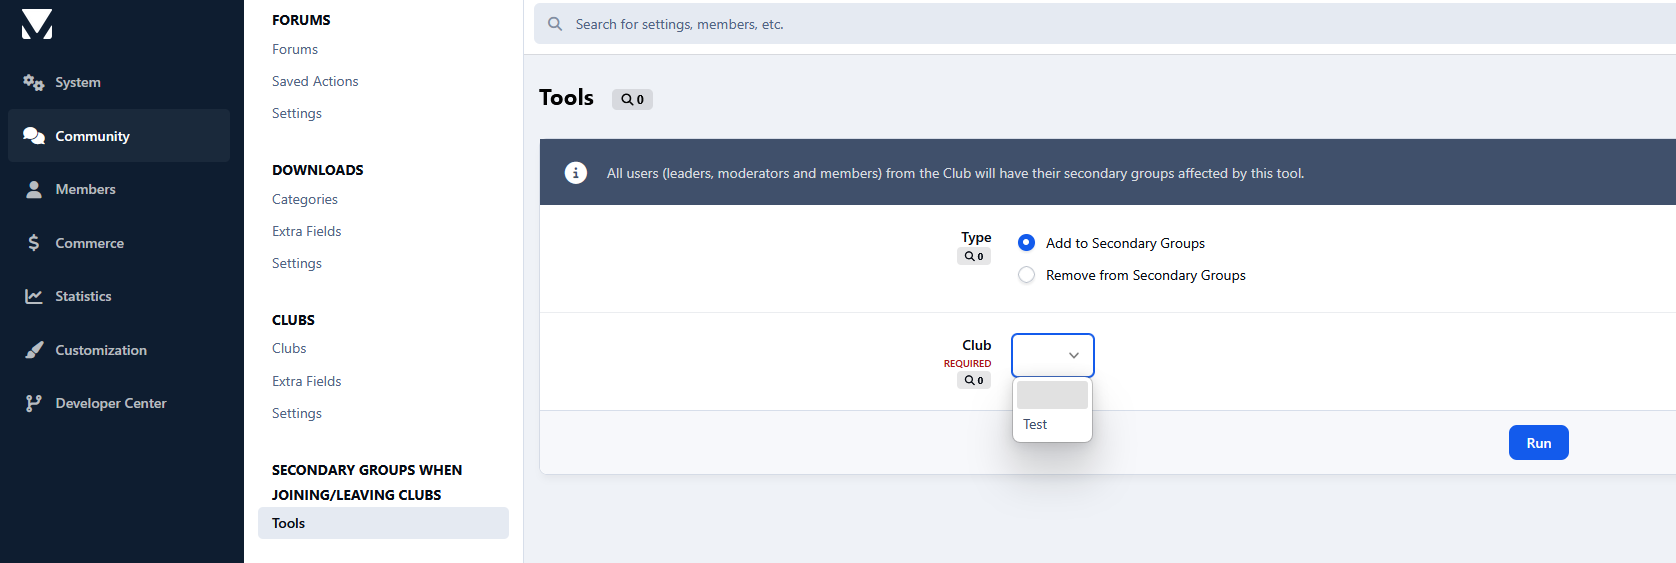
Task: Go to Saved Actions under Forums
Action: (315, 81)
